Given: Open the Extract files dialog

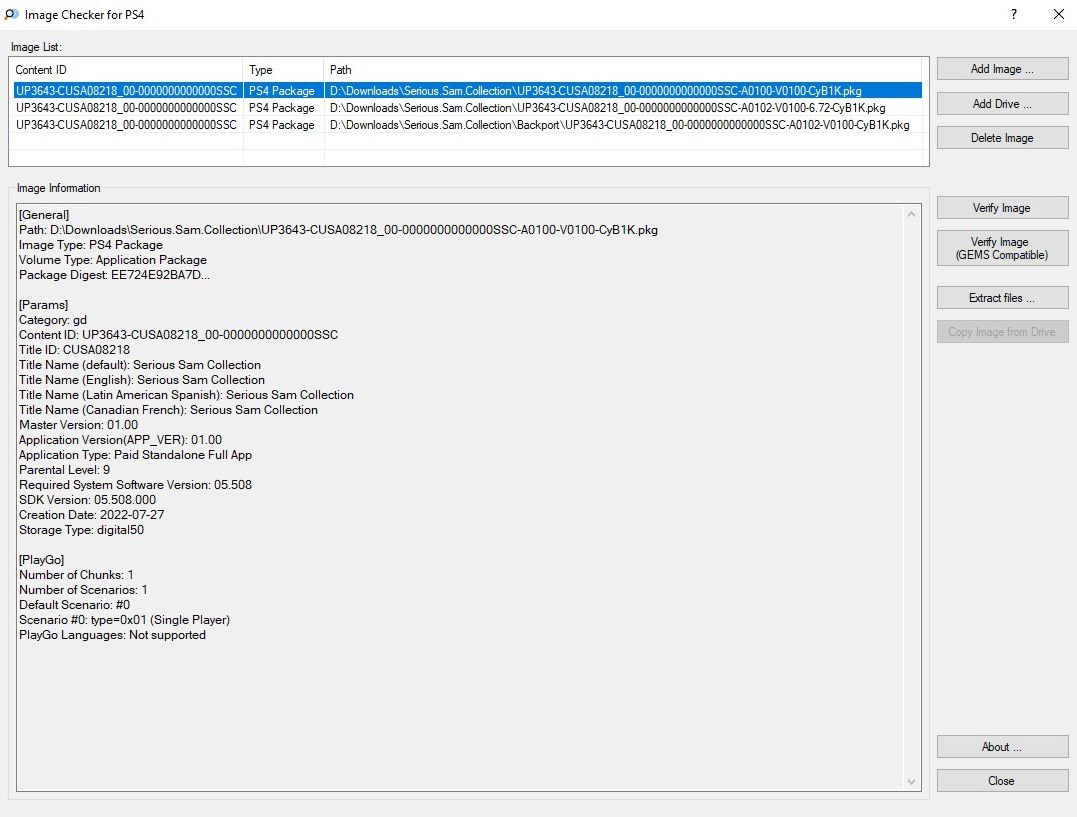Looking at the screenshot, I should click(x=1002, y=298).
